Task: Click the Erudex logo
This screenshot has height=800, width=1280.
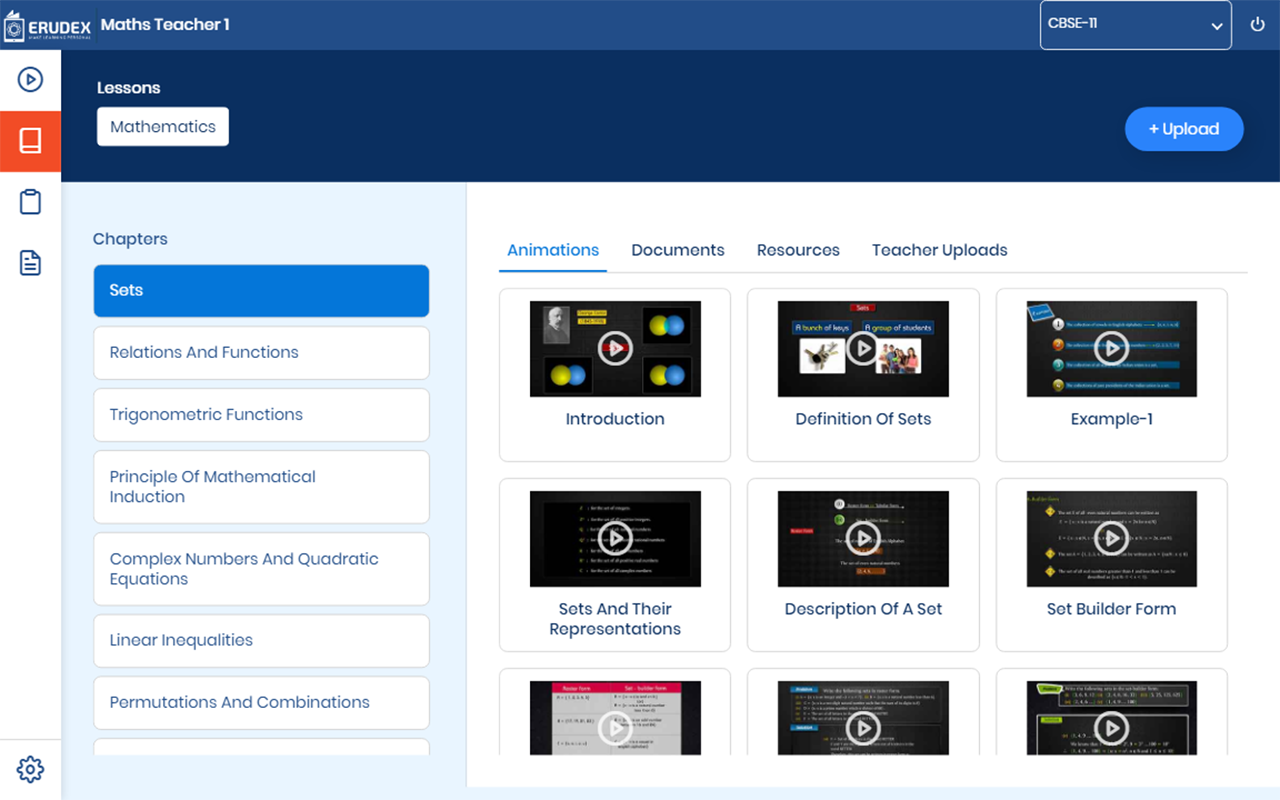Action: pyautogui.click(x=46, y=25)
